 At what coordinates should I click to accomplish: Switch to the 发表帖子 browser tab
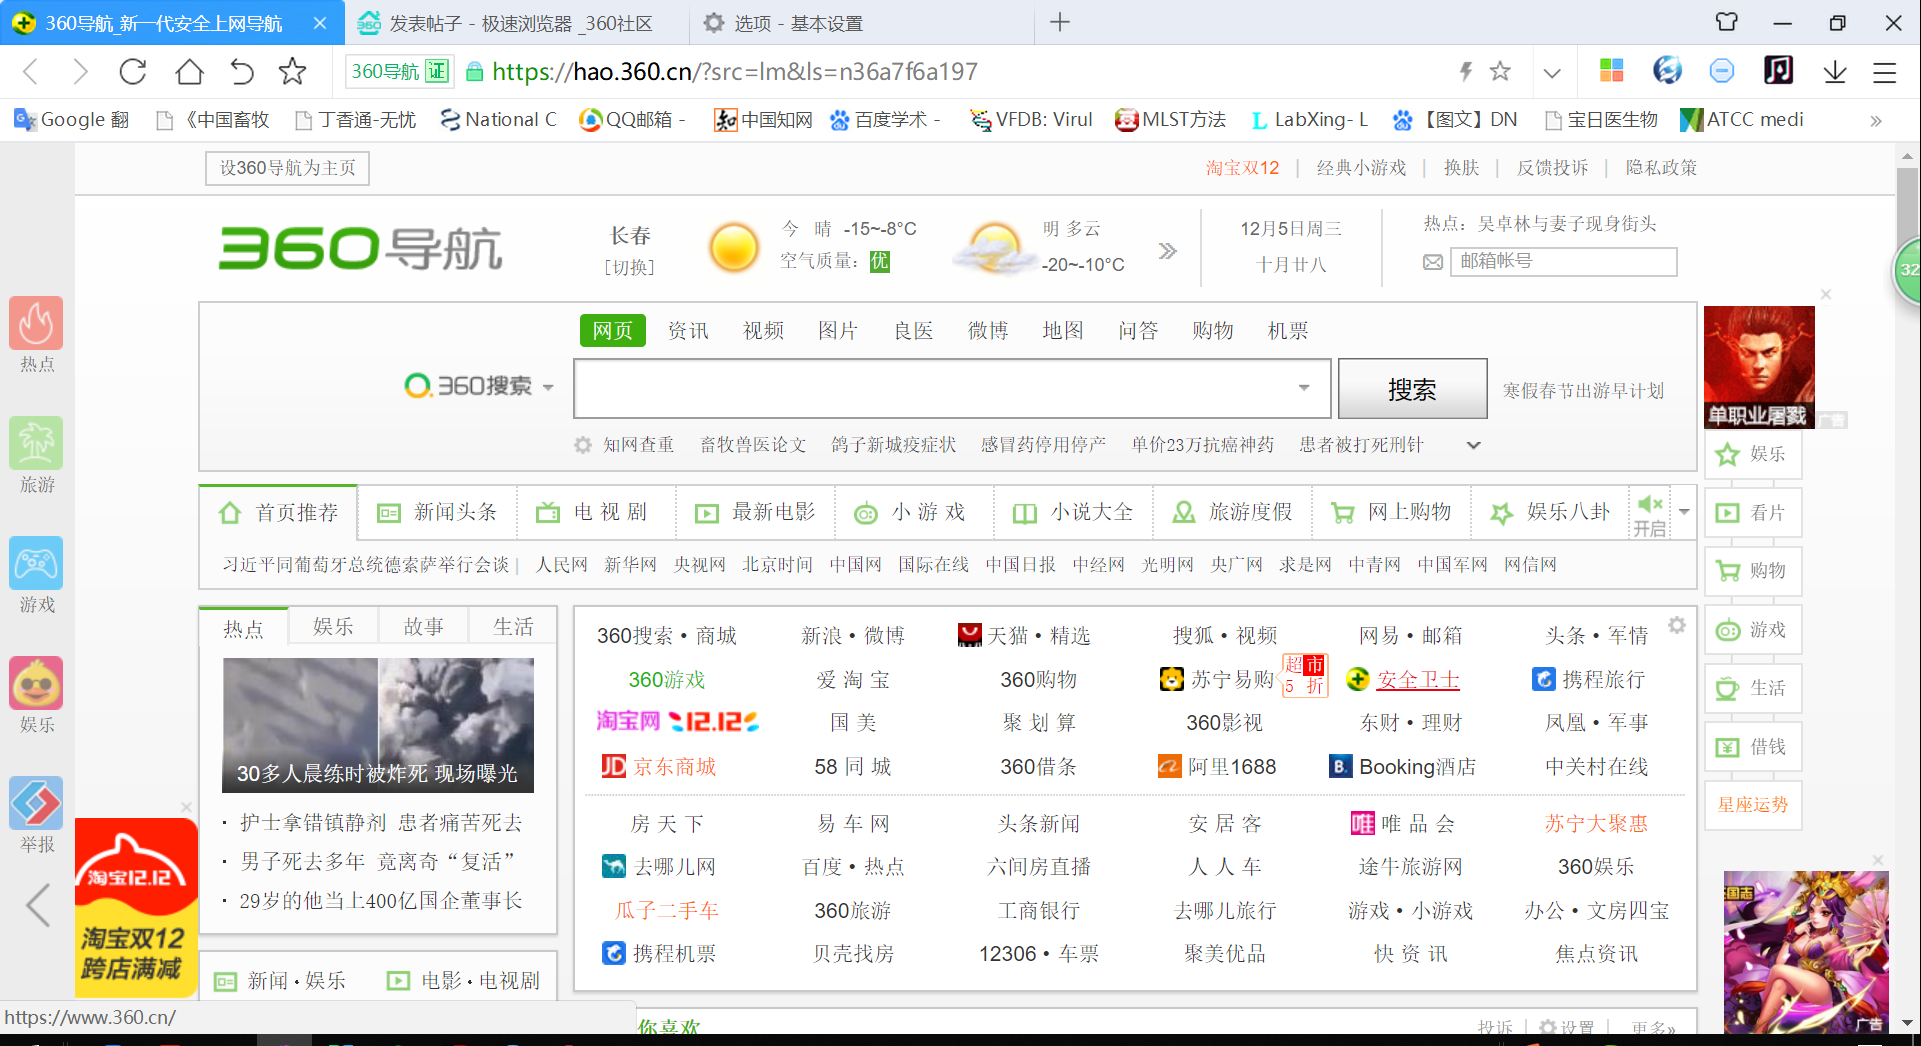(x=517, y=23)
